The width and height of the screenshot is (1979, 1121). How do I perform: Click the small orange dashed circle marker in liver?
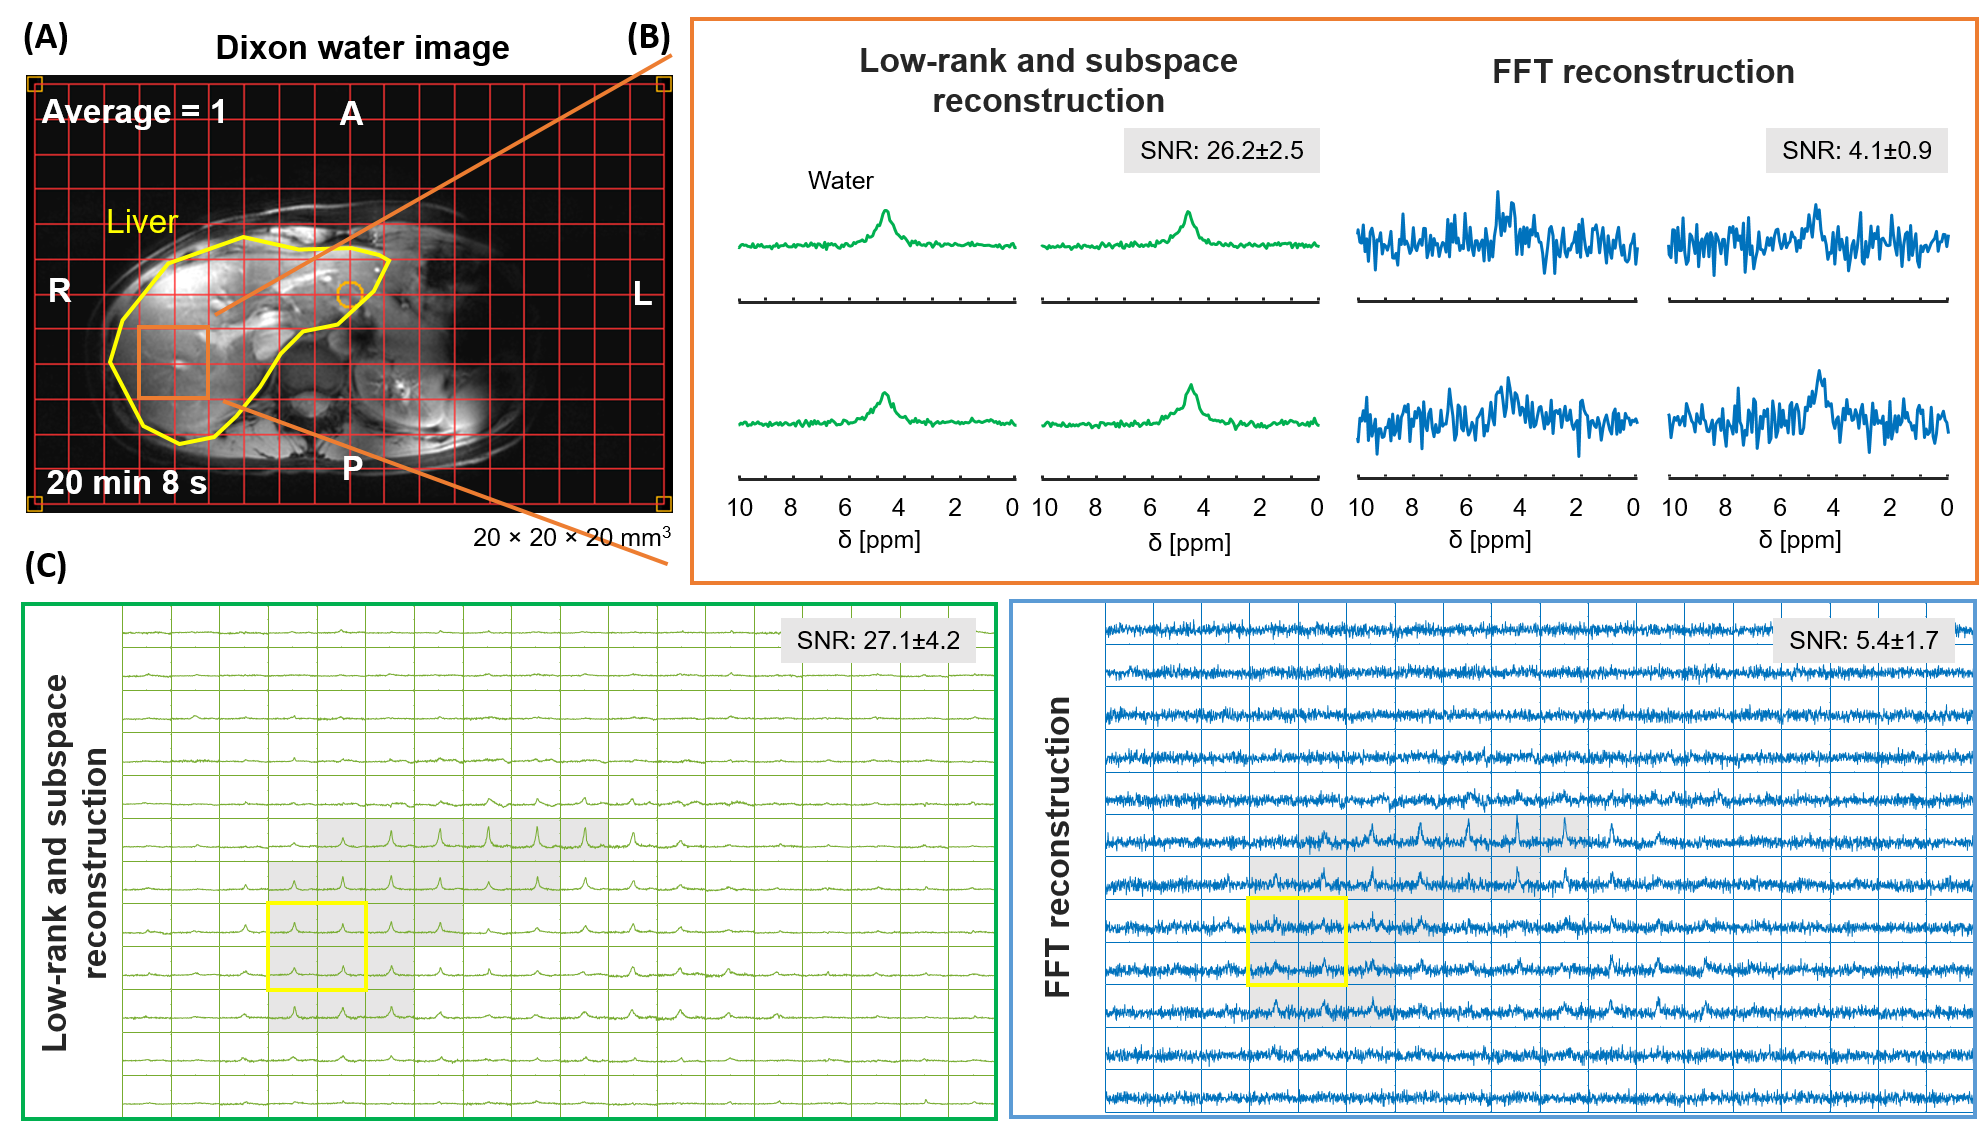coord(349,294)
